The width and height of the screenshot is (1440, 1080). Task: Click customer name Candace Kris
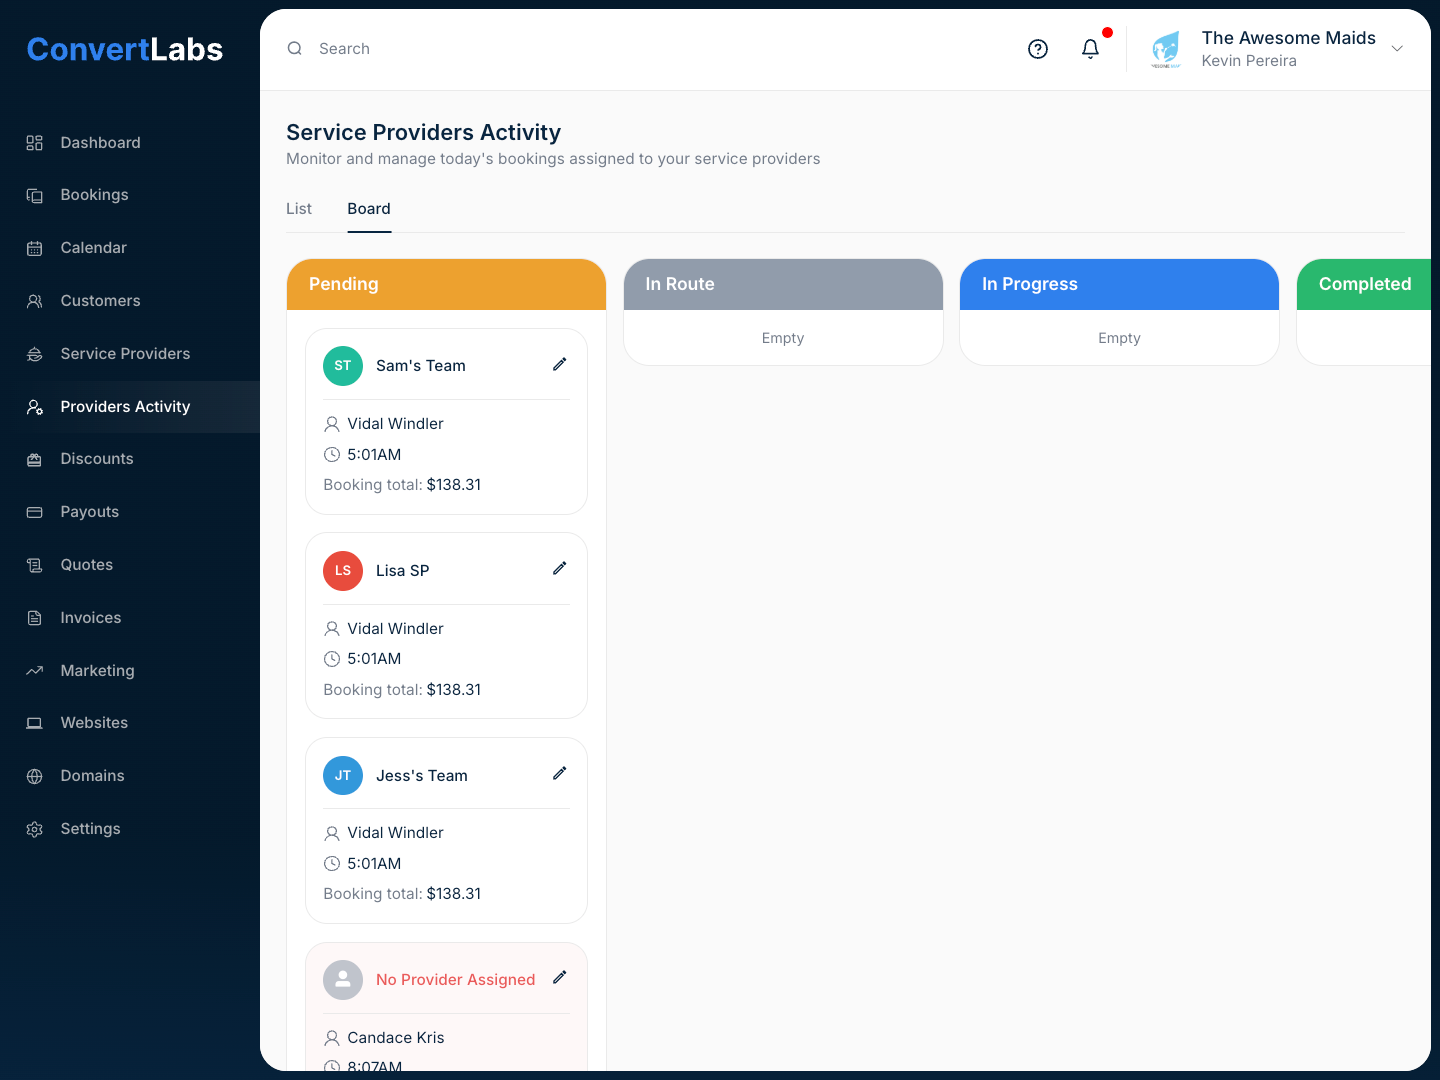pos(396,1038)
